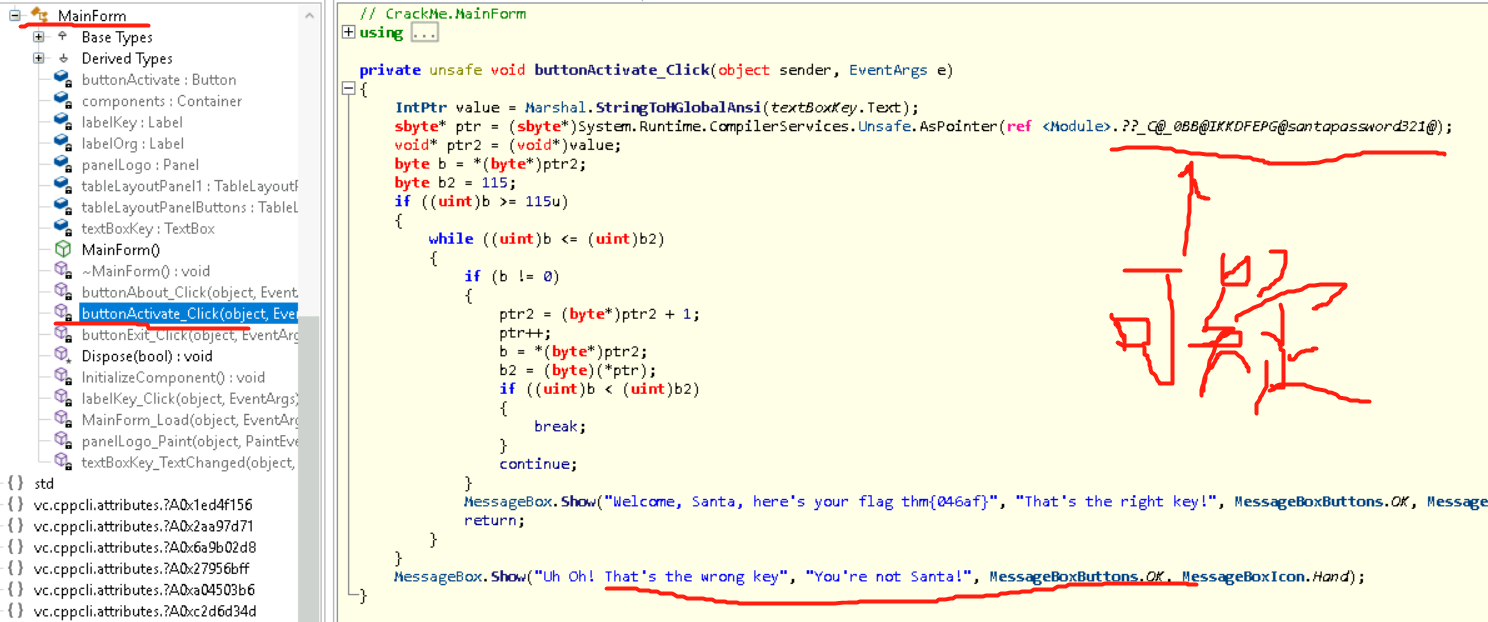Screen dimensions: 1488x622
Task: Expand the Base Types node
Action: point(39,37)
